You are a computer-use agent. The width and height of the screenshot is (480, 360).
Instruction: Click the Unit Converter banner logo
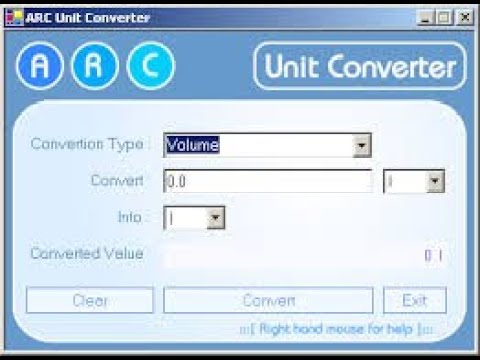click(360, 66)
